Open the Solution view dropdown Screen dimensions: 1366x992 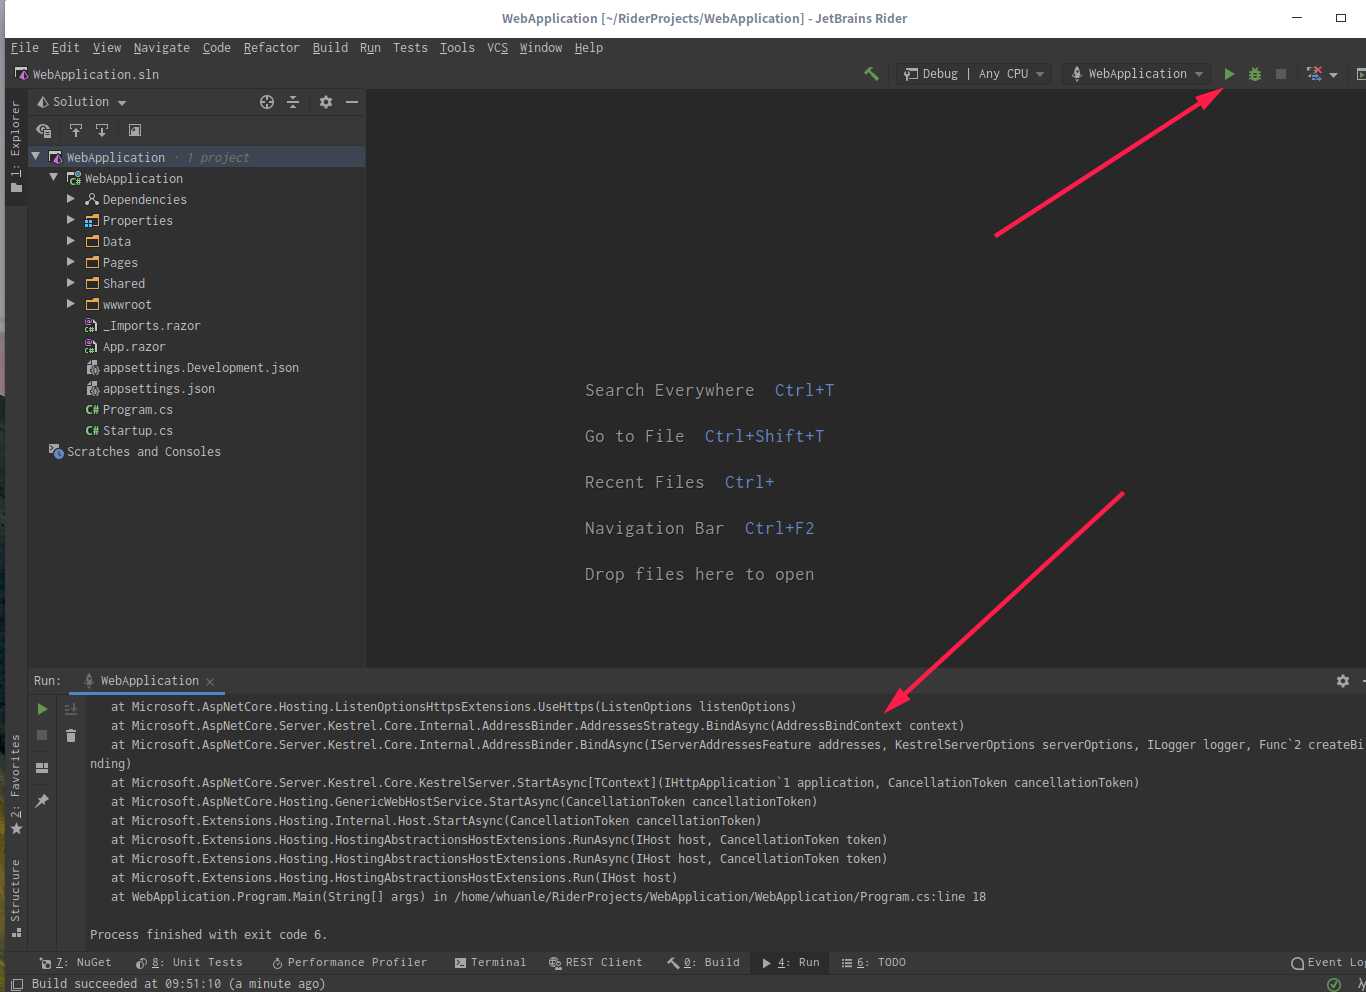82,102
